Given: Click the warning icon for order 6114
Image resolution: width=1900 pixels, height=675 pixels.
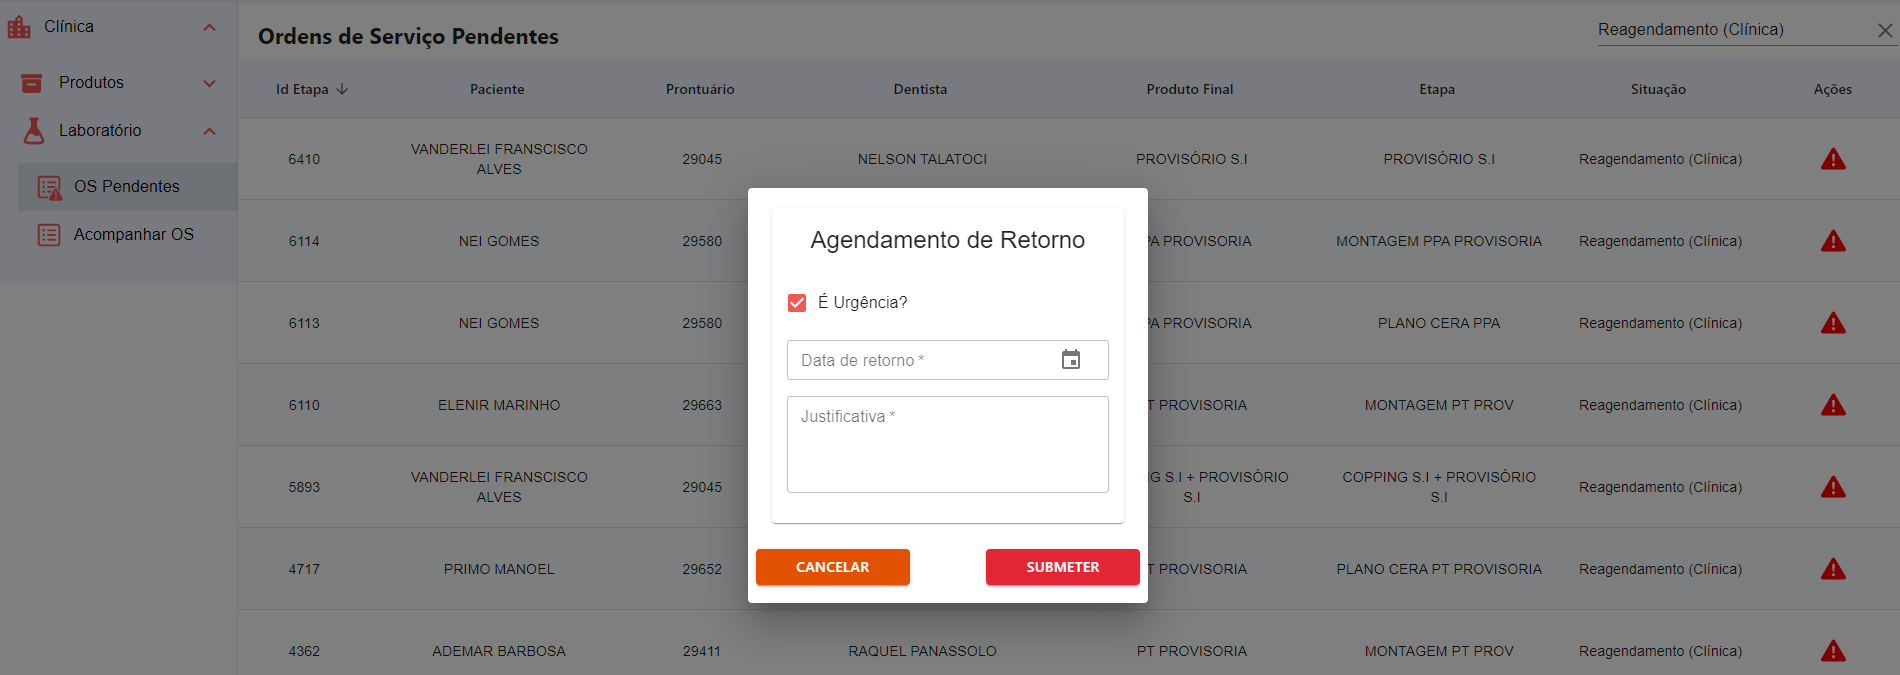Looking at the screenshot, I should (1832, 241).
